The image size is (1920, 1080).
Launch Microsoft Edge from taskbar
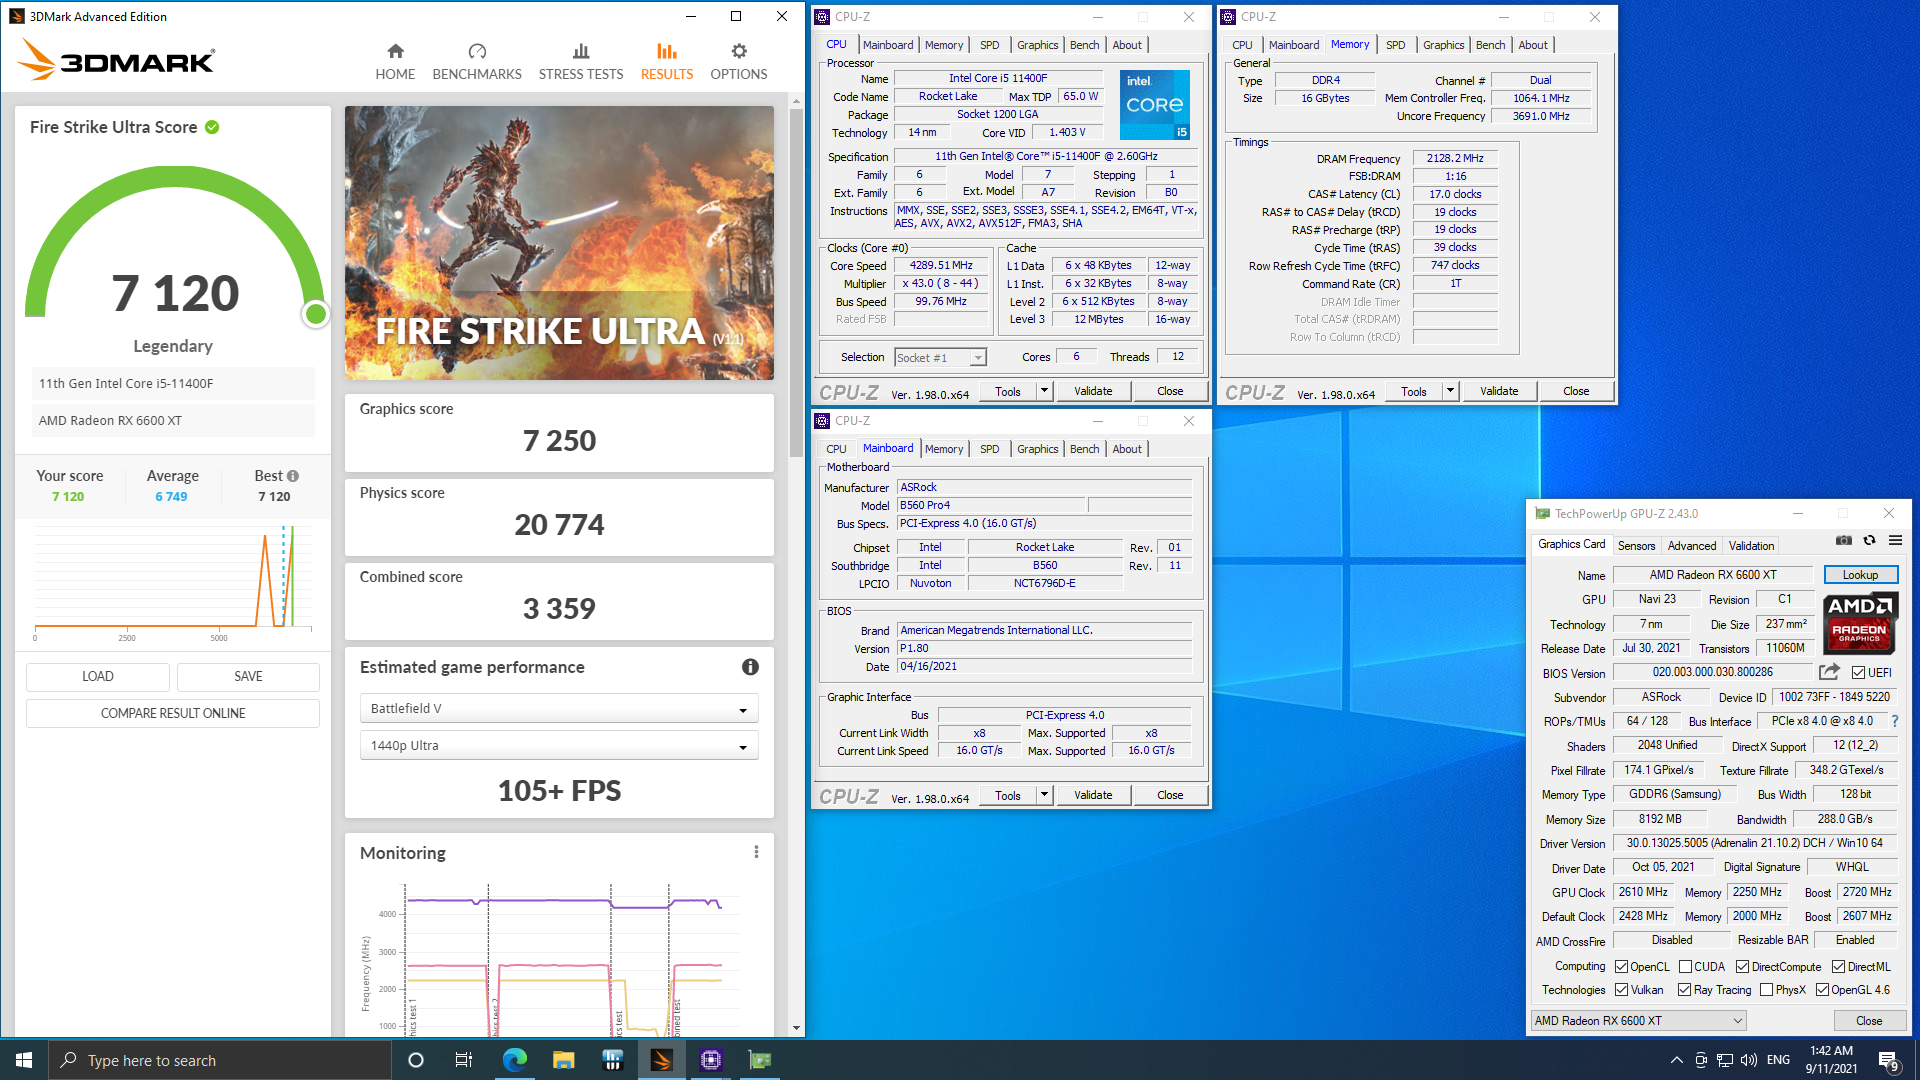(514, 1060)
